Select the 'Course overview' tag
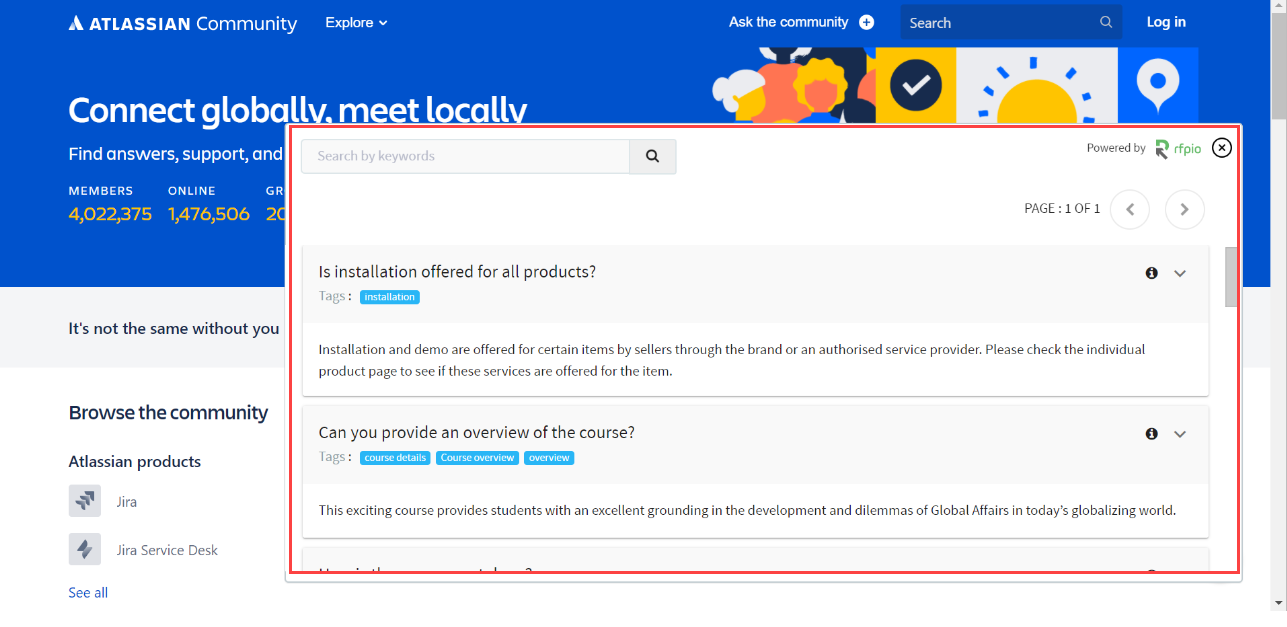The width and height of the screenshot is (1287, 627). tap(477, 458)
